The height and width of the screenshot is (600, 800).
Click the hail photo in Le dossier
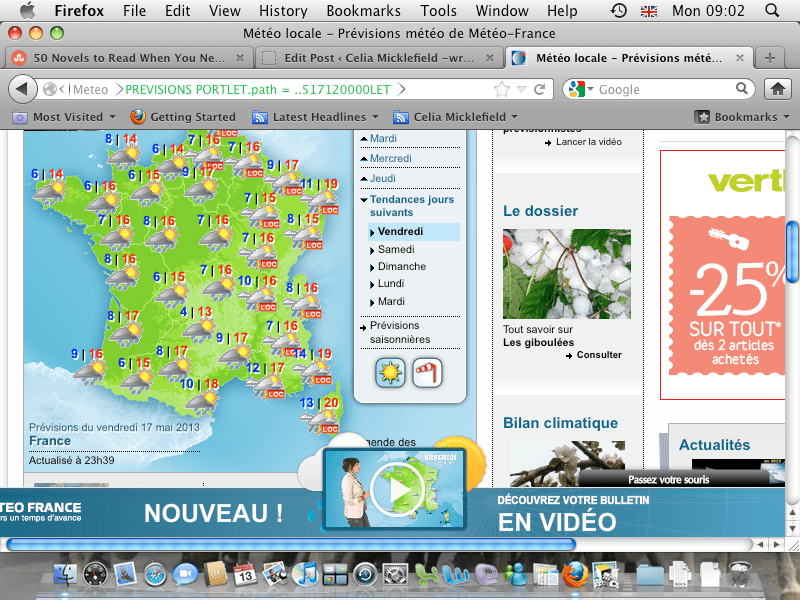[x=567, y=274]
